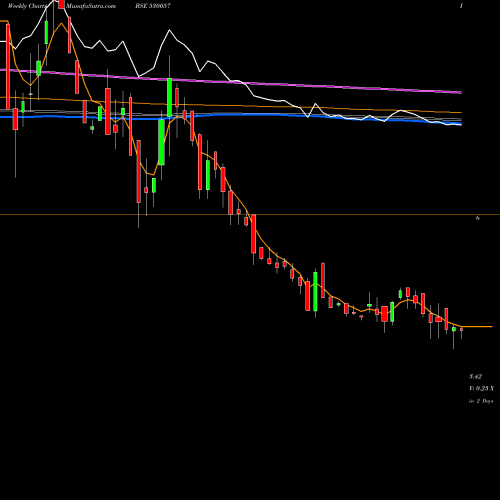Screen dimensions: 500x500
Task: Click the "Weekly Charts" title text
Action: point(27,6)
